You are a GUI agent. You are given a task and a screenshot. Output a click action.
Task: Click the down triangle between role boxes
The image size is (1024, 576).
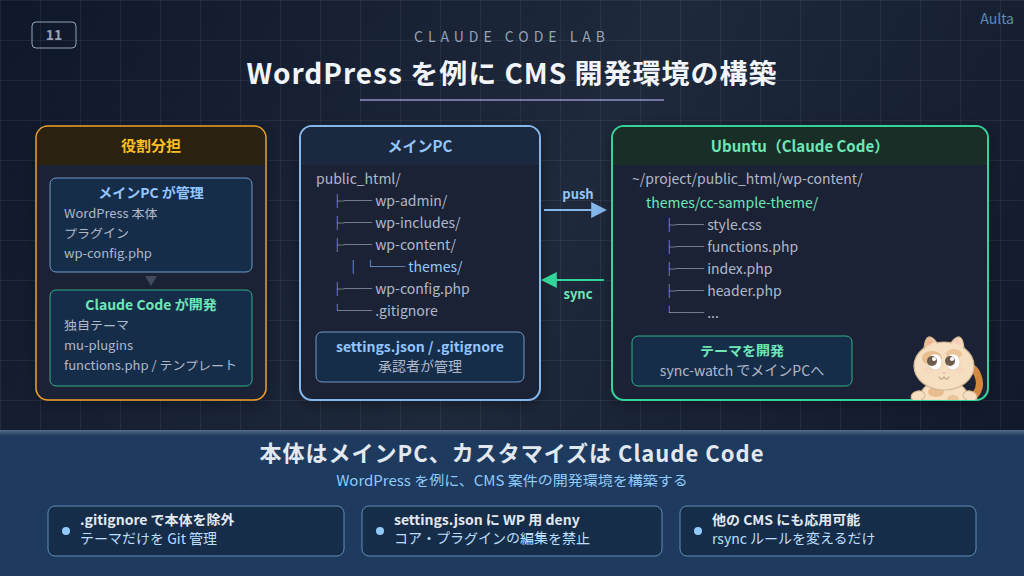pos(151,281)
